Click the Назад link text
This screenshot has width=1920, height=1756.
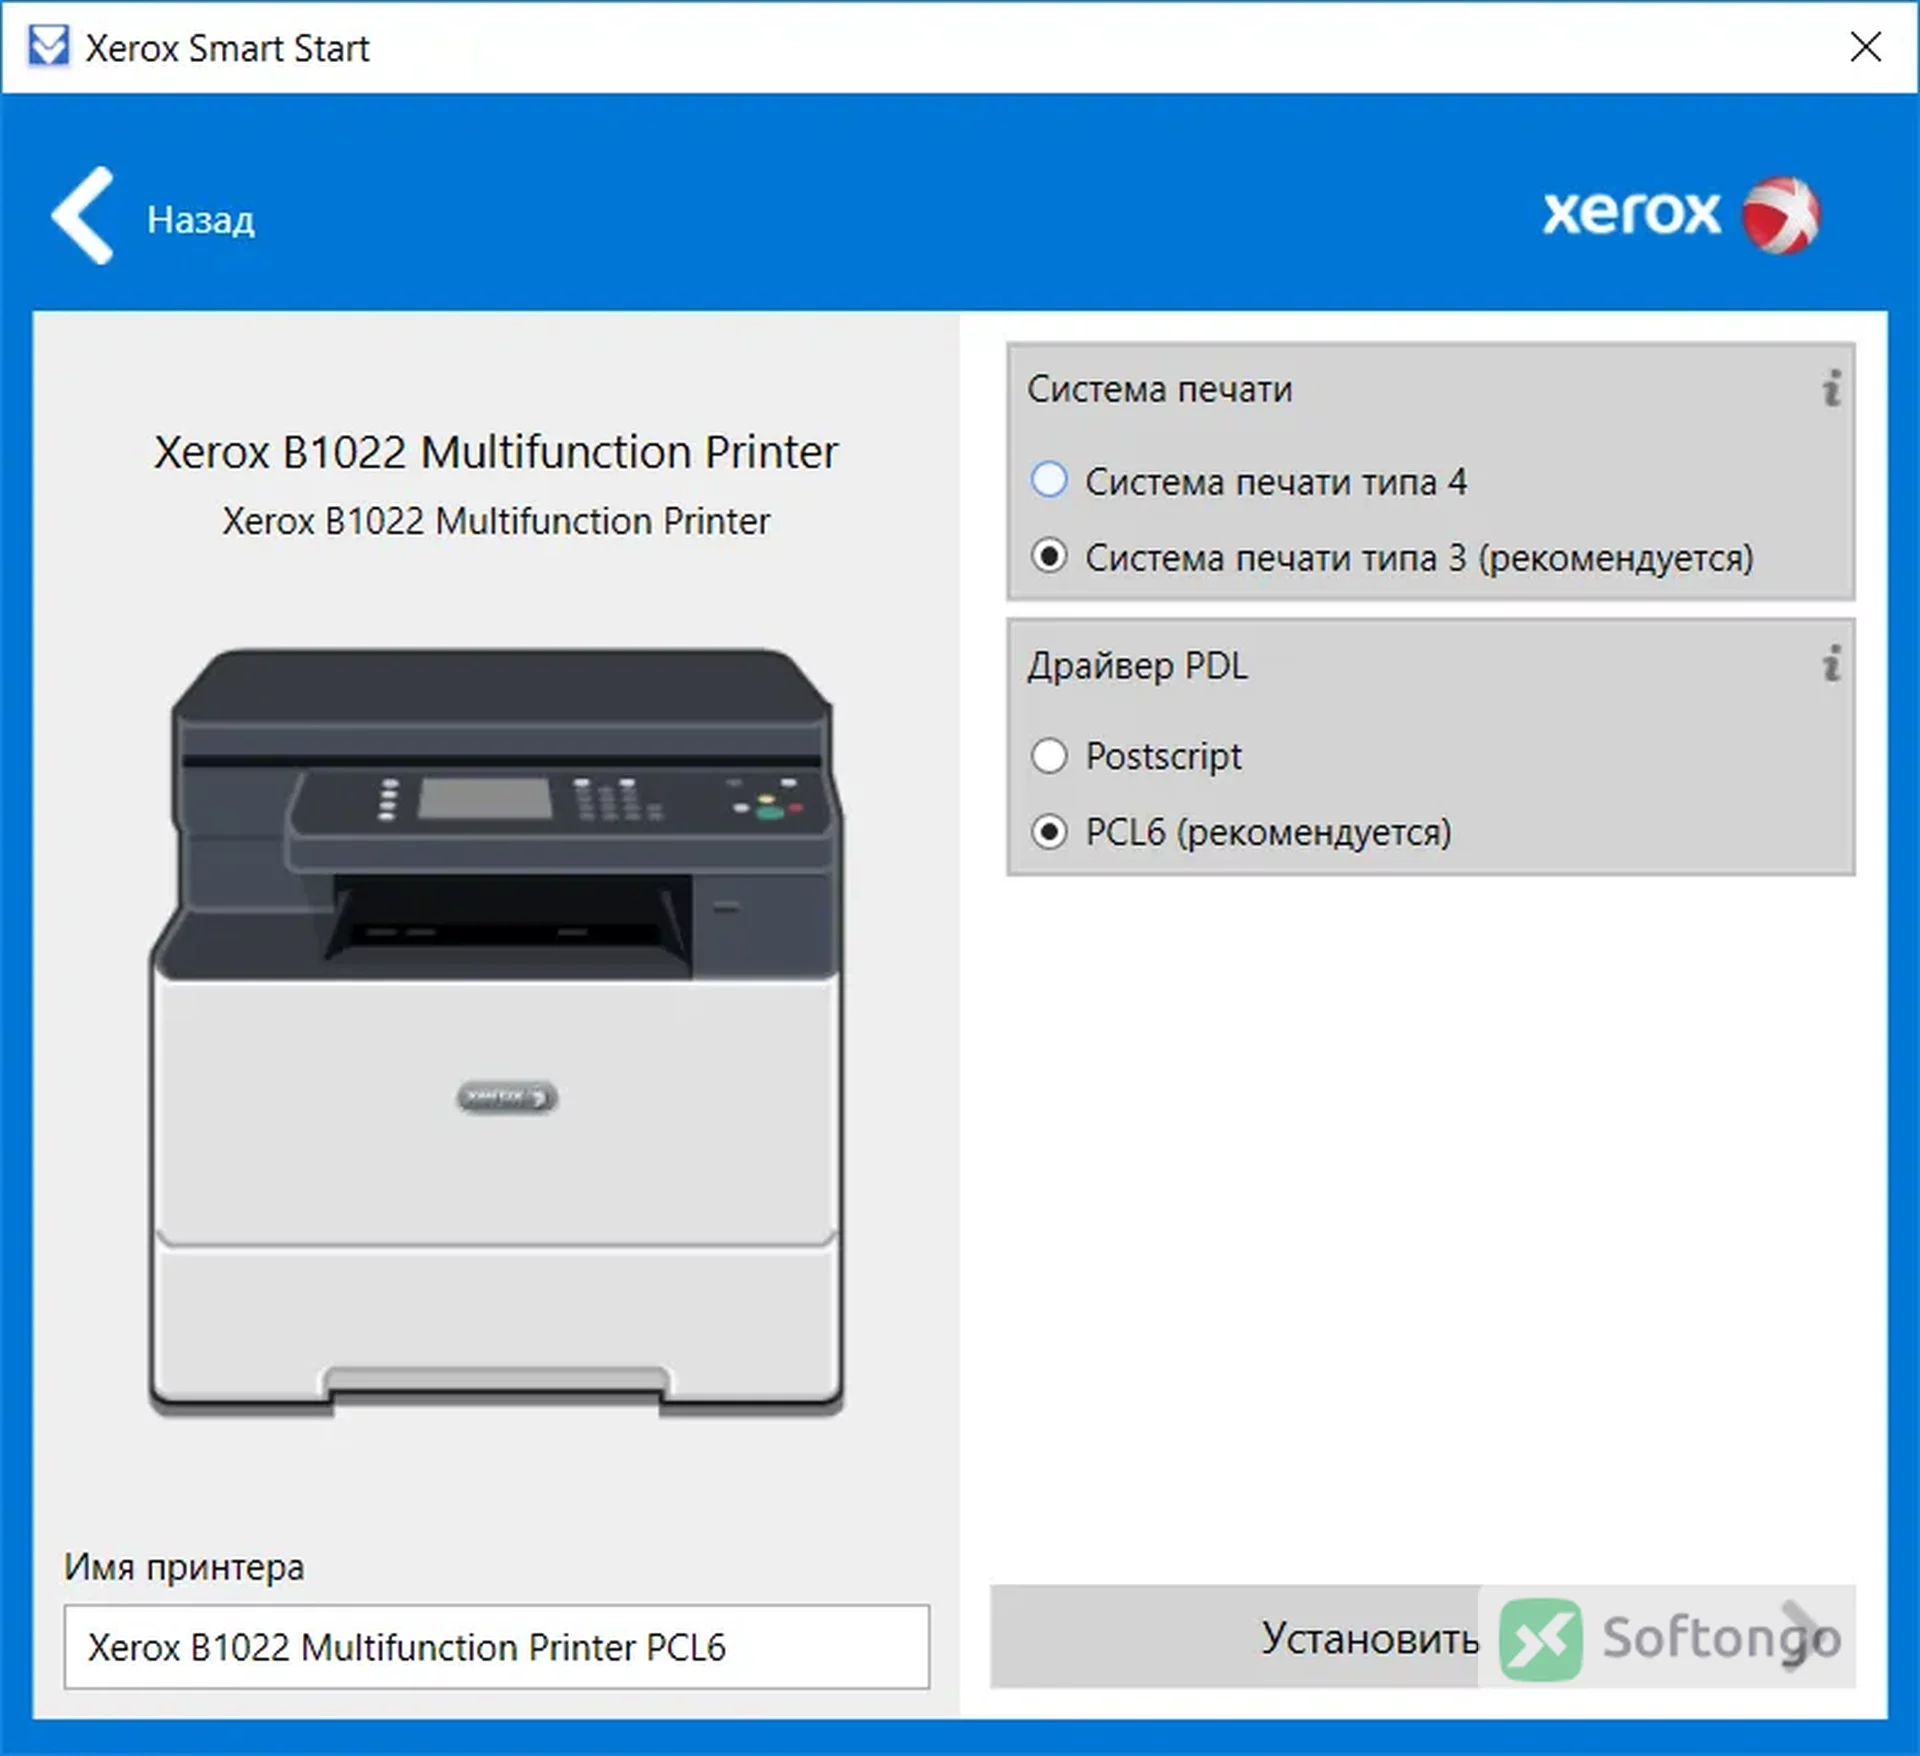(201, 220)
